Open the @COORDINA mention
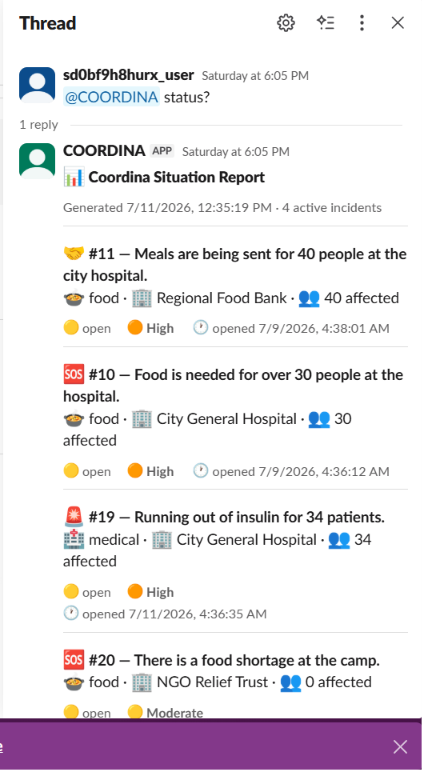 pyautogui.click(x=112, y=97)
